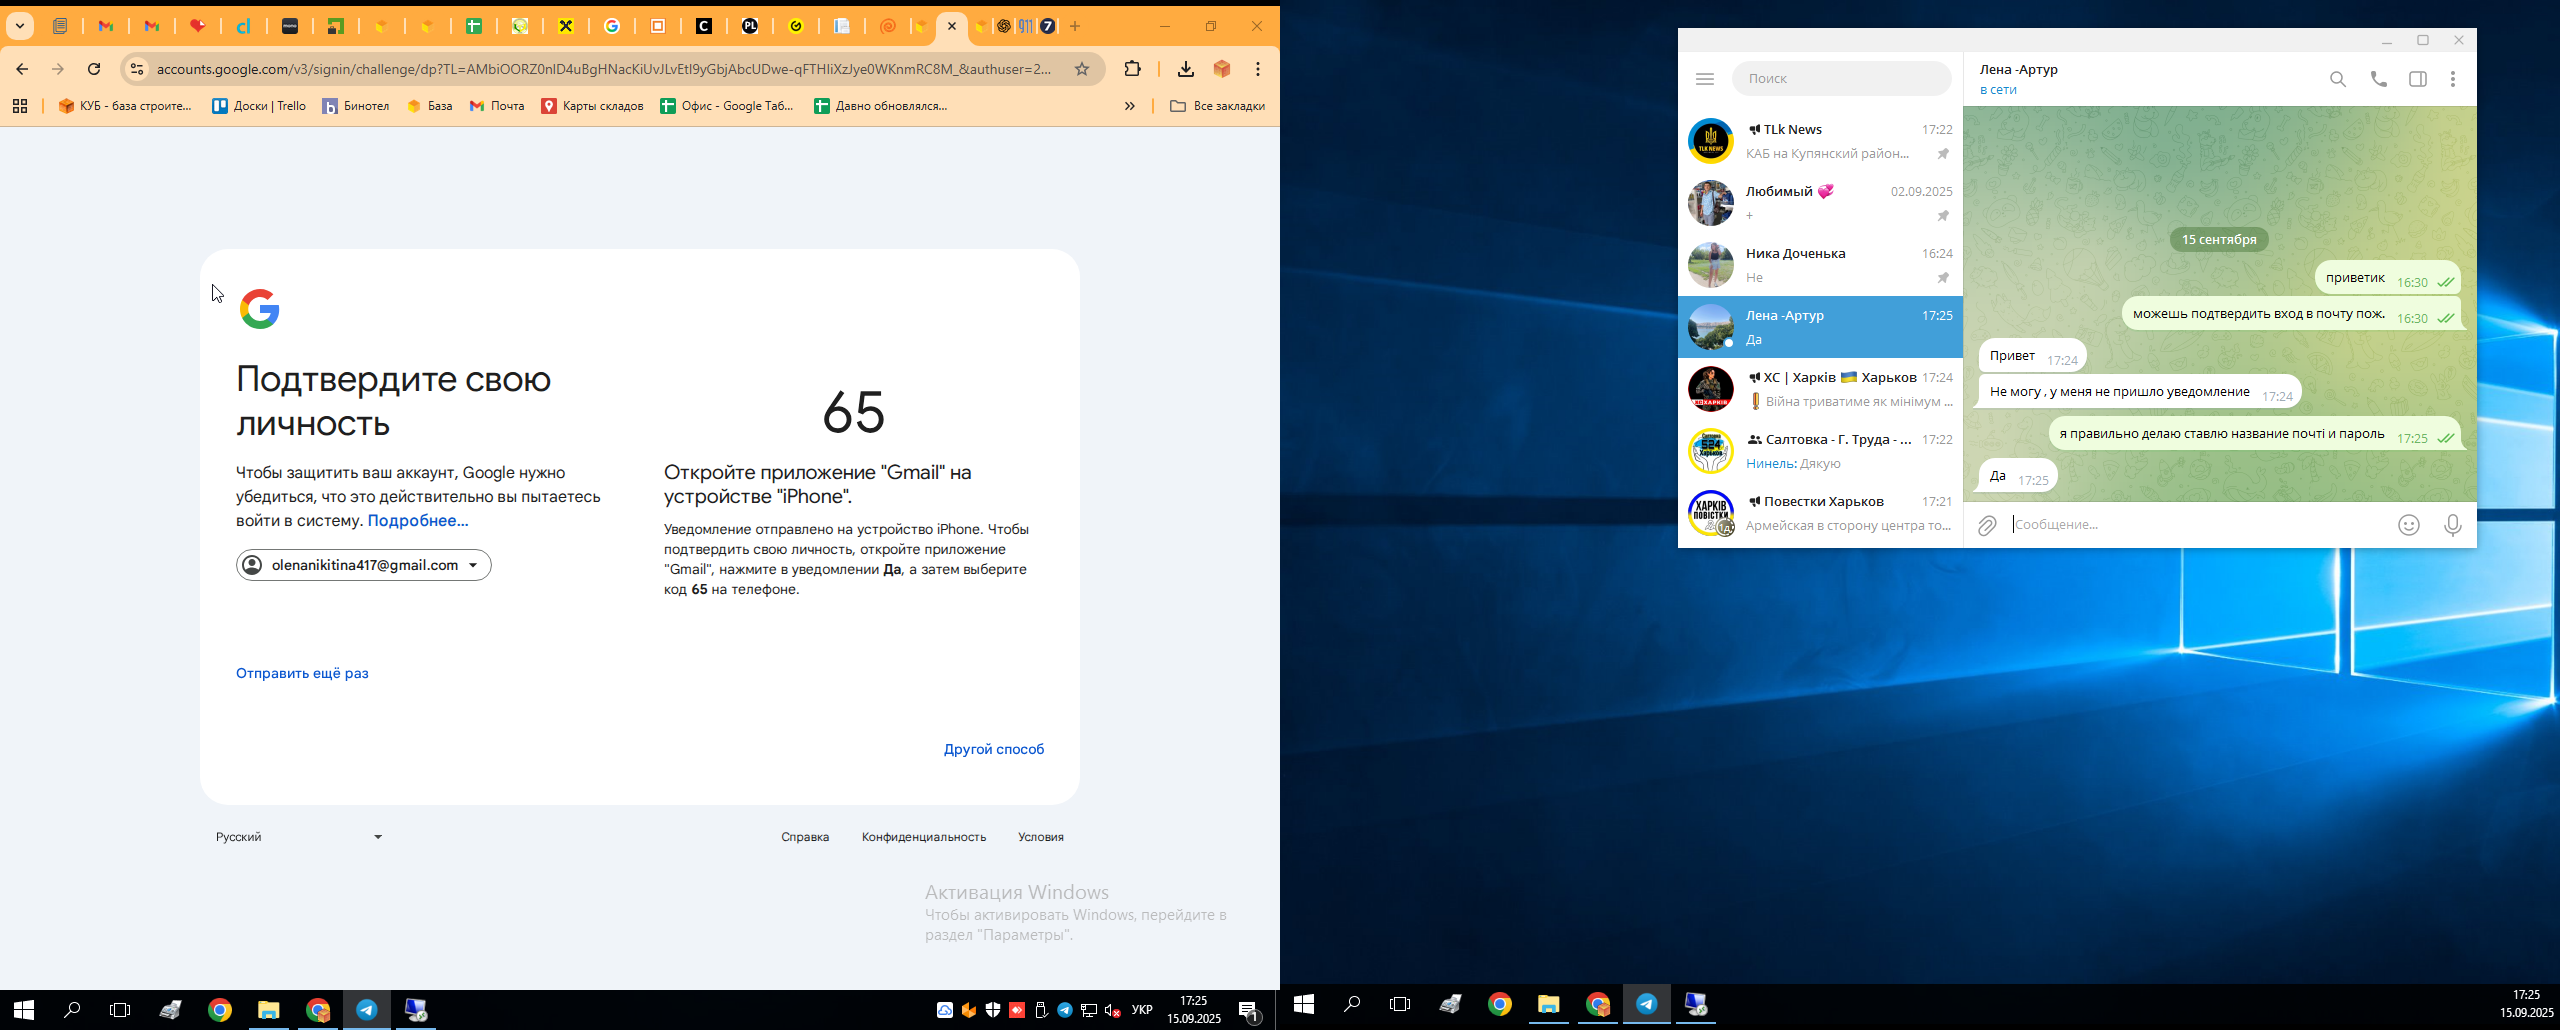Open Доски | Trello bookmark
This screenshot has width=2560, height=1030.
pos(259,106)
